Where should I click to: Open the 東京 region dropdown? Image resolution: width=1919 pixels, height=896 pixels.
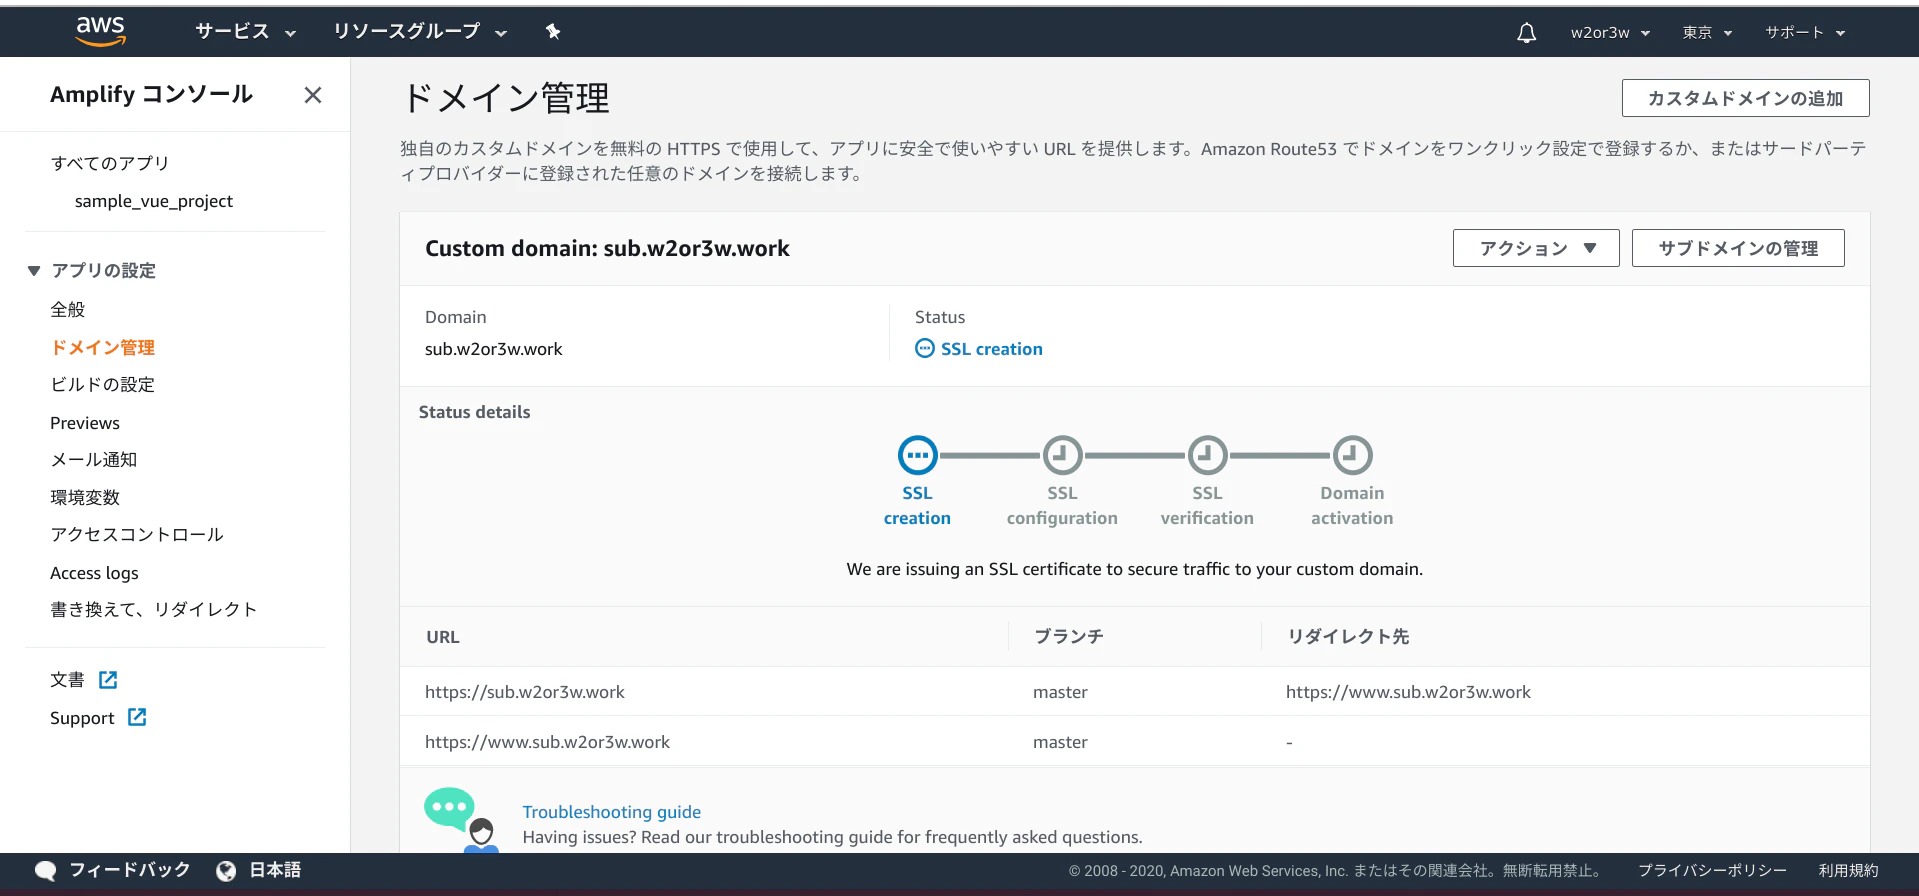[x=1707, y=33]
